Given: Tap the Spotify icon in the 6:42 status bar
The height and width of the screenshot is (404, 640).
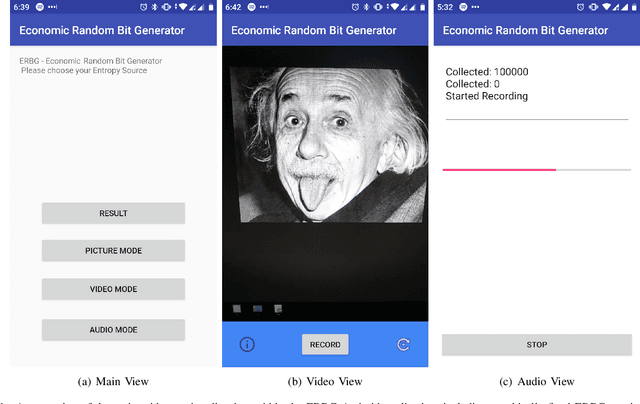Looking at the screenshot, I should coord(254,7).
